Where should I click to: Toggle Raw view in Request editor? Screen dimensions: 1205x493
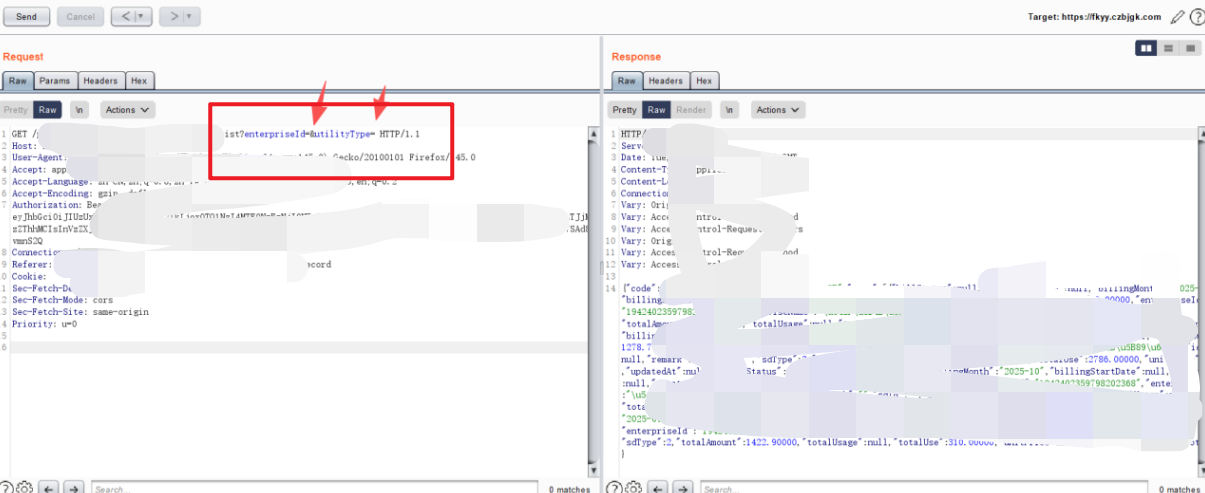[x=47, y=110]
